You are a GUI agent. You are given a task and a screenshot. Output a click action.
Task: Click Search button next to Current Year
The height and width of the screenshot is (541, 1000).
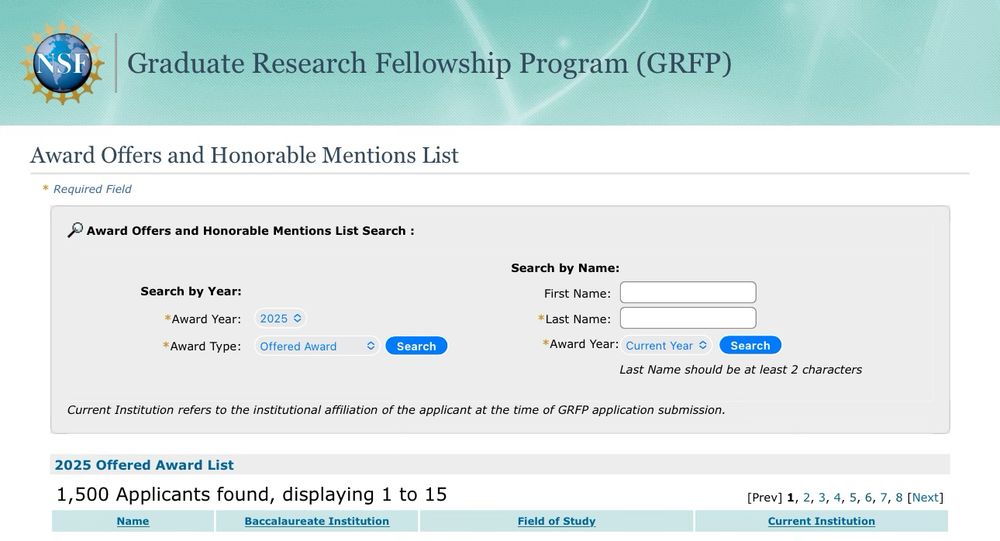[750, 345]
